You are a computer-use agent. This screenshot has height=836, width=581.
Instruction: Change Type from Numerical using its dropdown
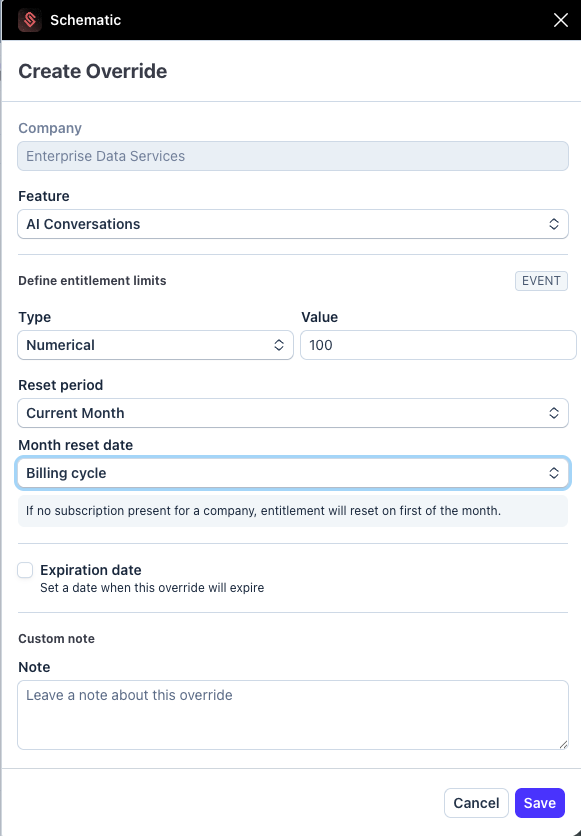click(x=155, y=344)
